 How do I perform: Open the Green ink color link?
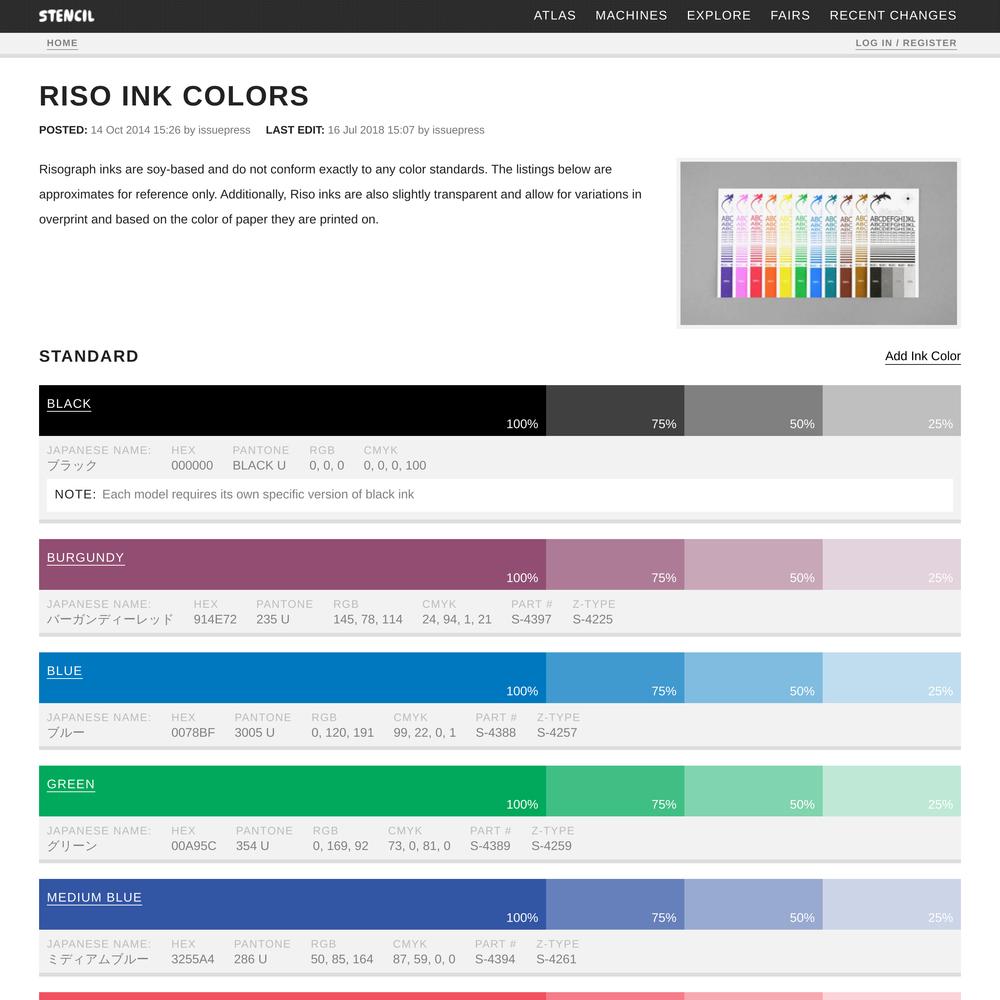71,784
